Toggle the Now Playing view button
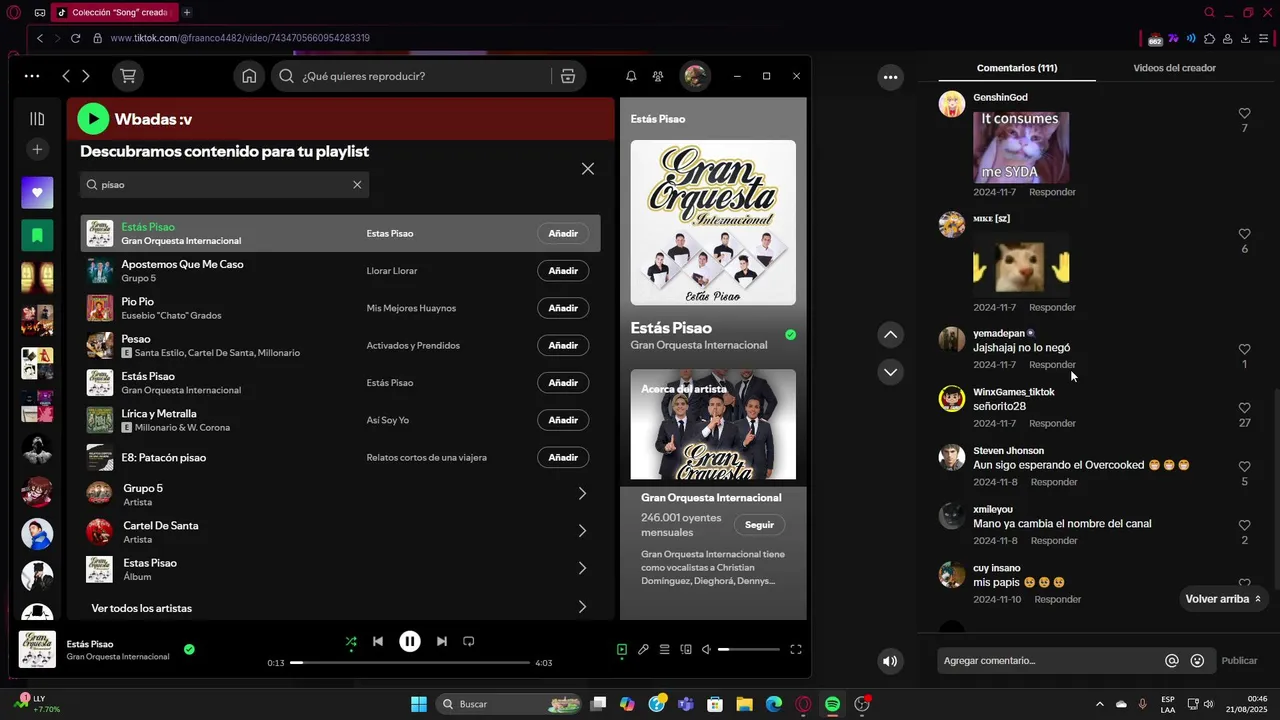 click(x=622, y=649)
